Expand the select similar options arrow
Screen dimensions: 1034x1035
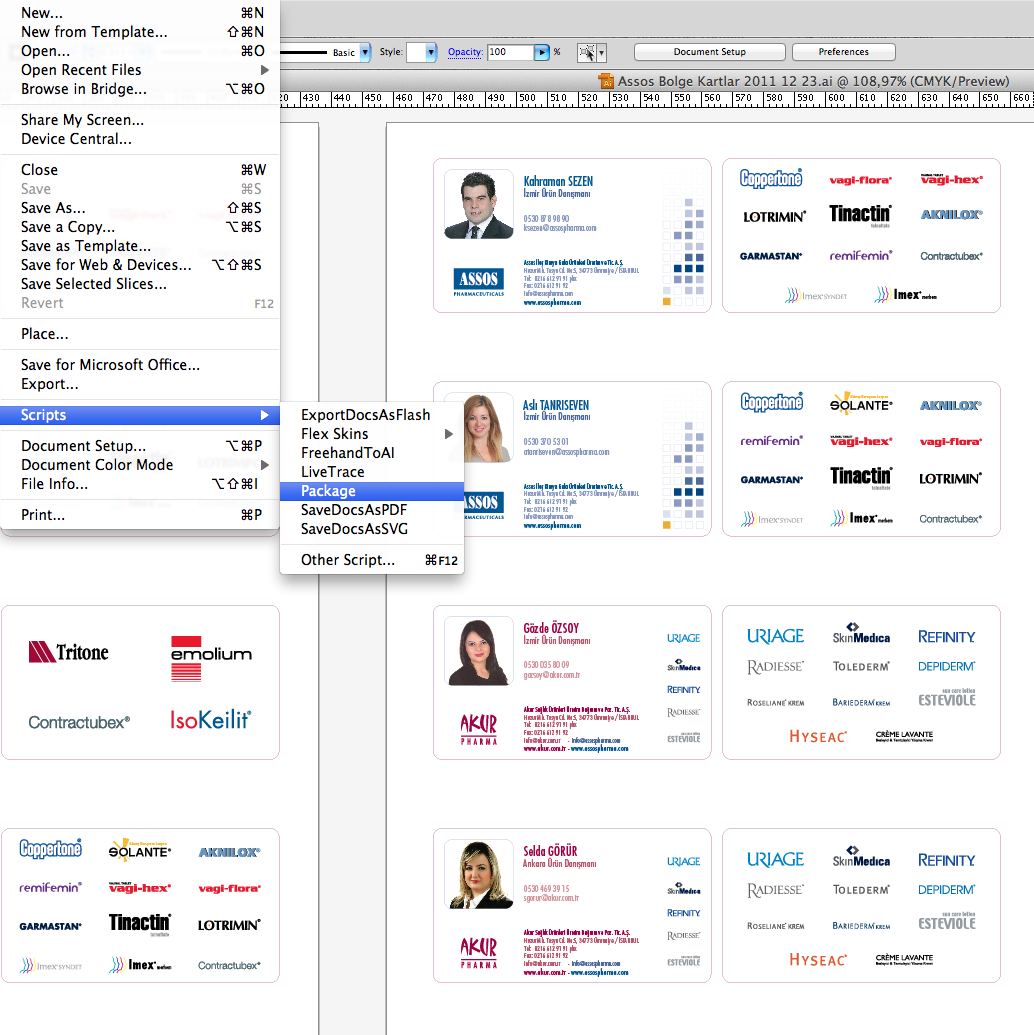[x=601, y=53]
